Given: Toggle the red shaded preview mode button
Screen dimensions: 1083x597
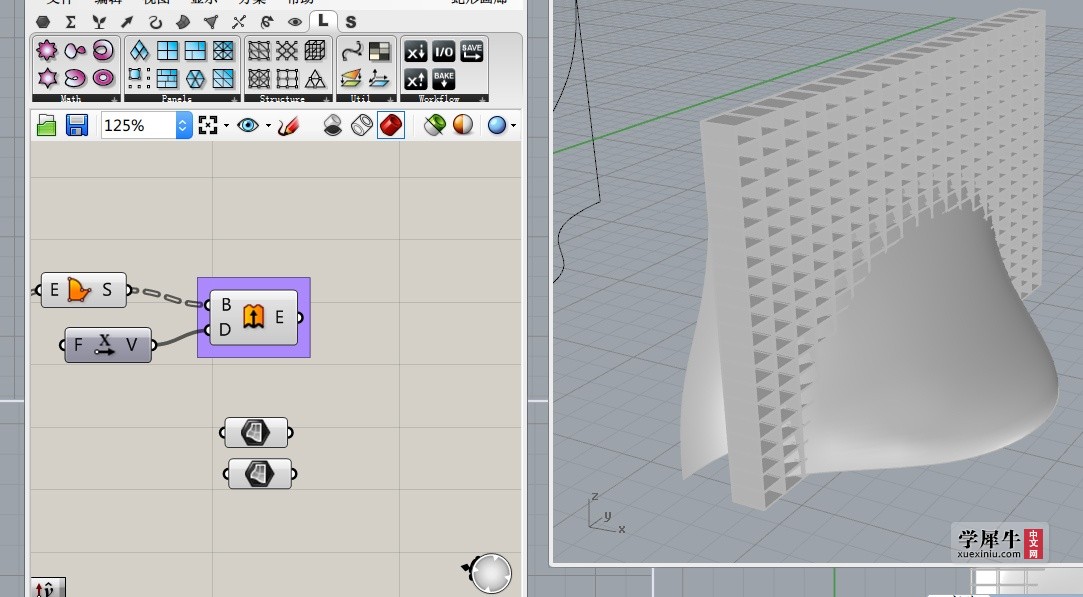Looking at the screenshot, I should click(x=391, y=125).
